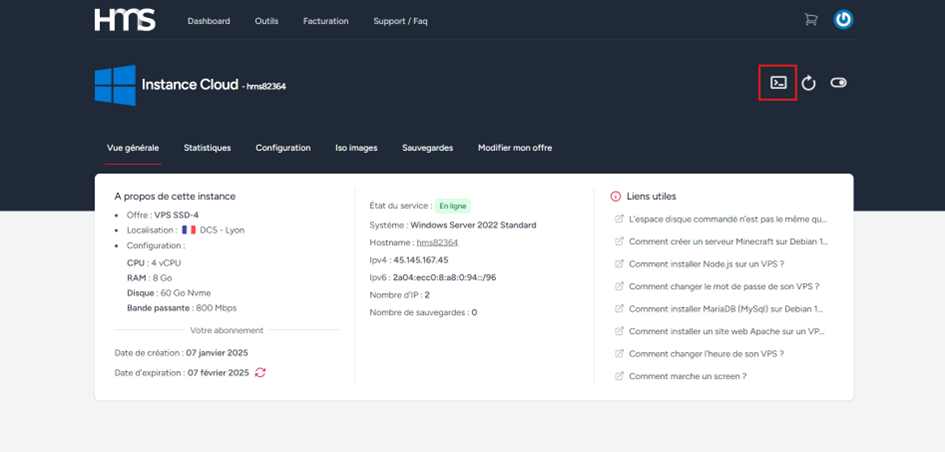This screenshot has height=452, width=945.
Task: Click the Liens utiles info icon
Action: coord(615,196)
